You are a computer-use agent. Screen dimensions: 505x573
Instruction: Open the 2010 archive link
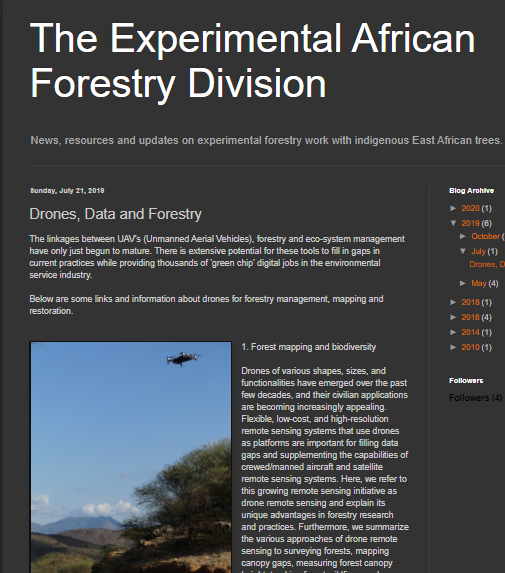click(x=470, y=347)
